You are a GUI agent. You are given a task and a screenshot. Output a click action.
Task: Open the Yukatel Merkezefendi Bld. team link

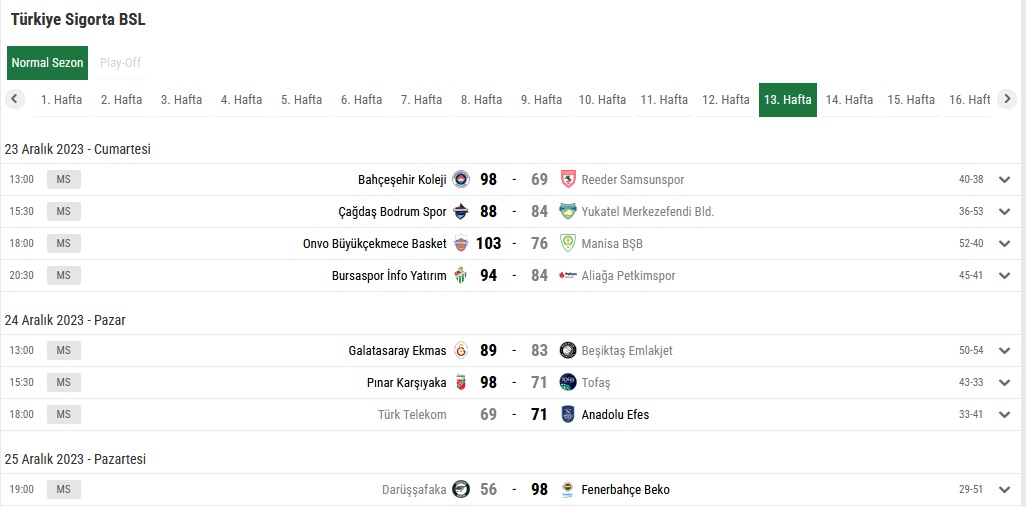pyautogui.click(x=647, y=212)
